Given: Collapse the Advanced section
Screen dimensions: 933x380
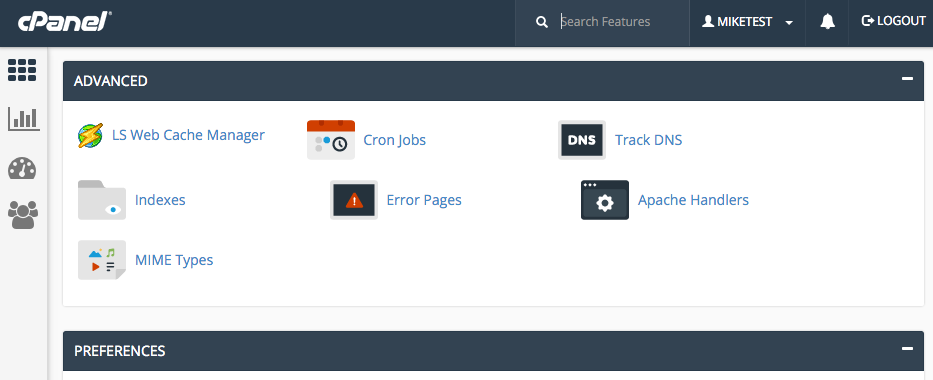Looking at the screenshot, I should click(907, 78).
